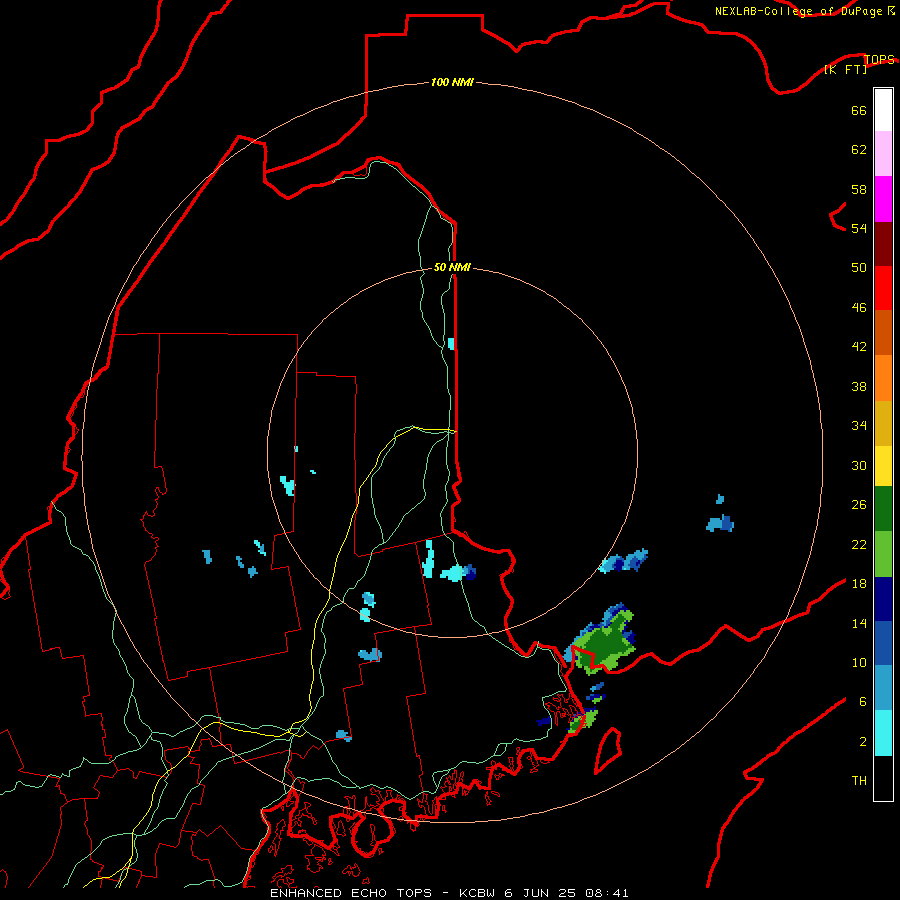Pick the light orange legend swatch
Image resolution: width=900 pixels, height=900 pixels.
pyautogui.click(x=883, y=378)
